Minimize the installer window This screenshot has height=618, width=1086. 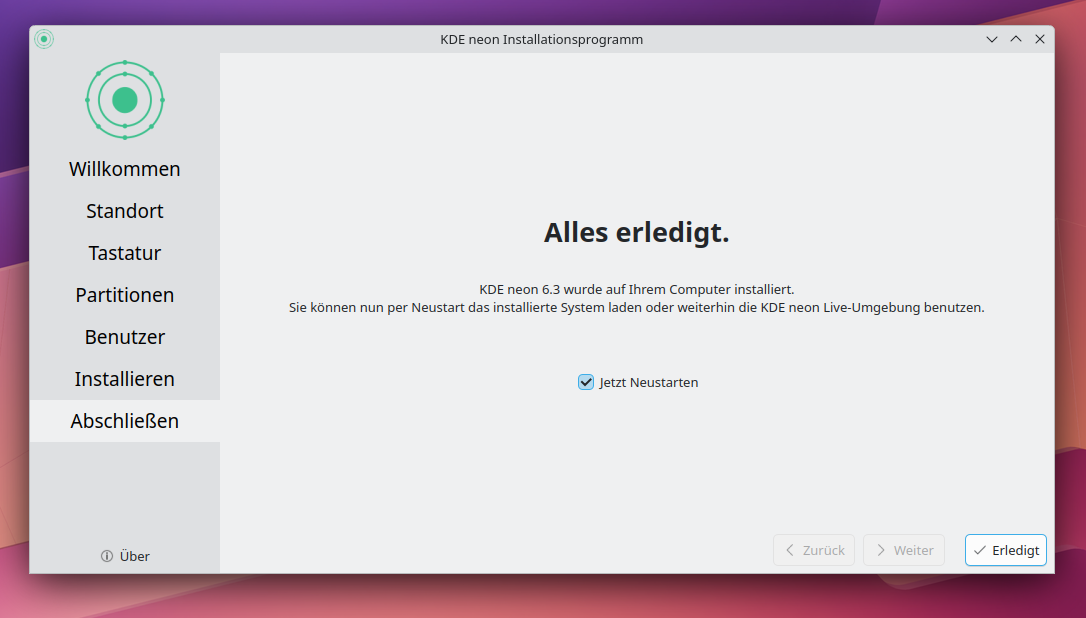pos(992,39)
